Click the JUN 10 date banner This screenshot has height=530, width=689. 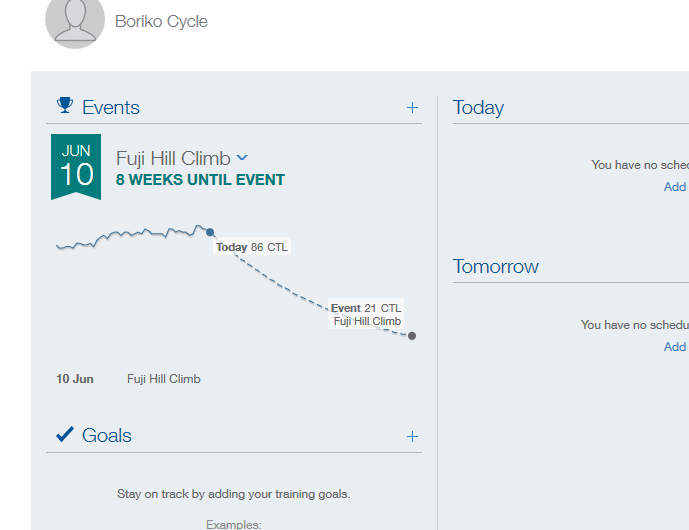[76, 167]
